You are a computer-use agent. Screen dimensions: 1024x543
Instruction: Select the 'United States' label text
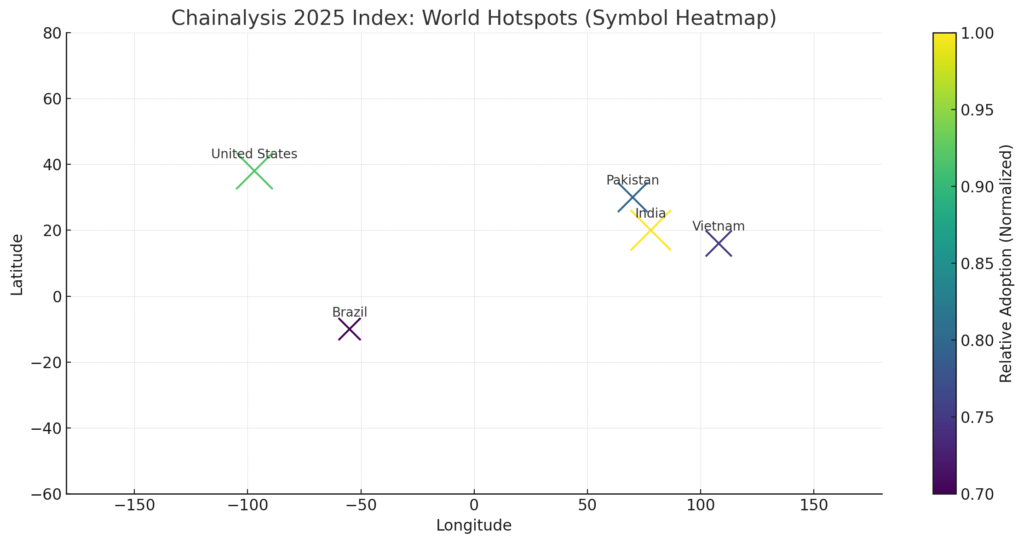tap(254, 154)
